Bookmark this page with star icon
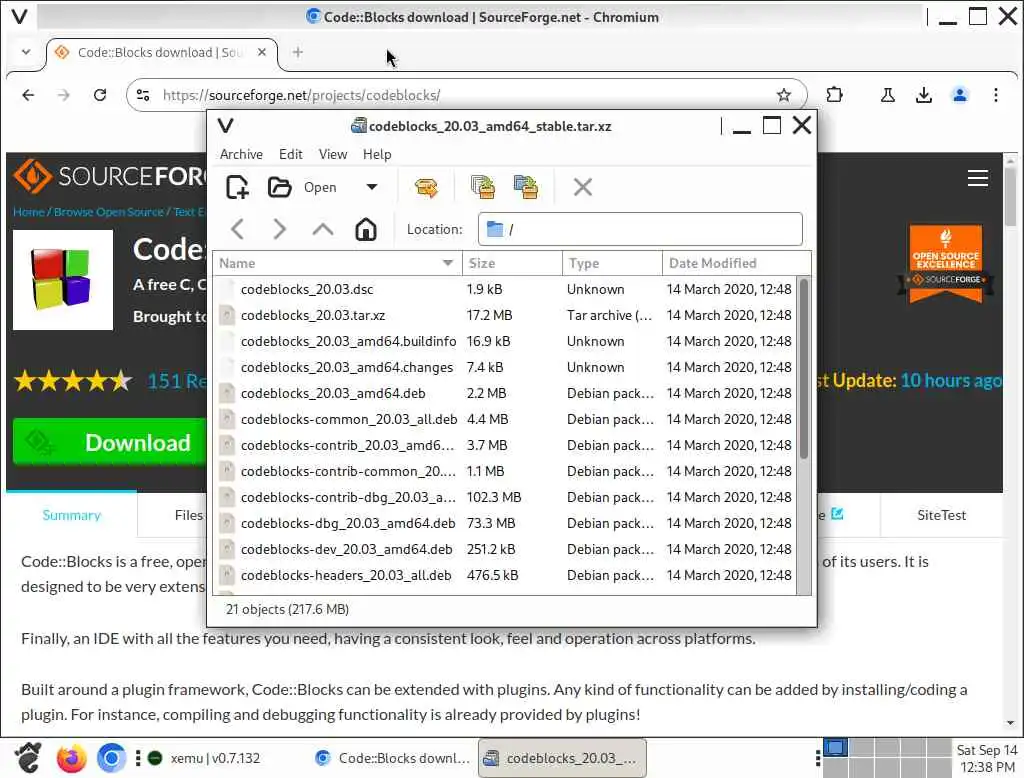1024x778 pixels. click(x=784, y=95)
